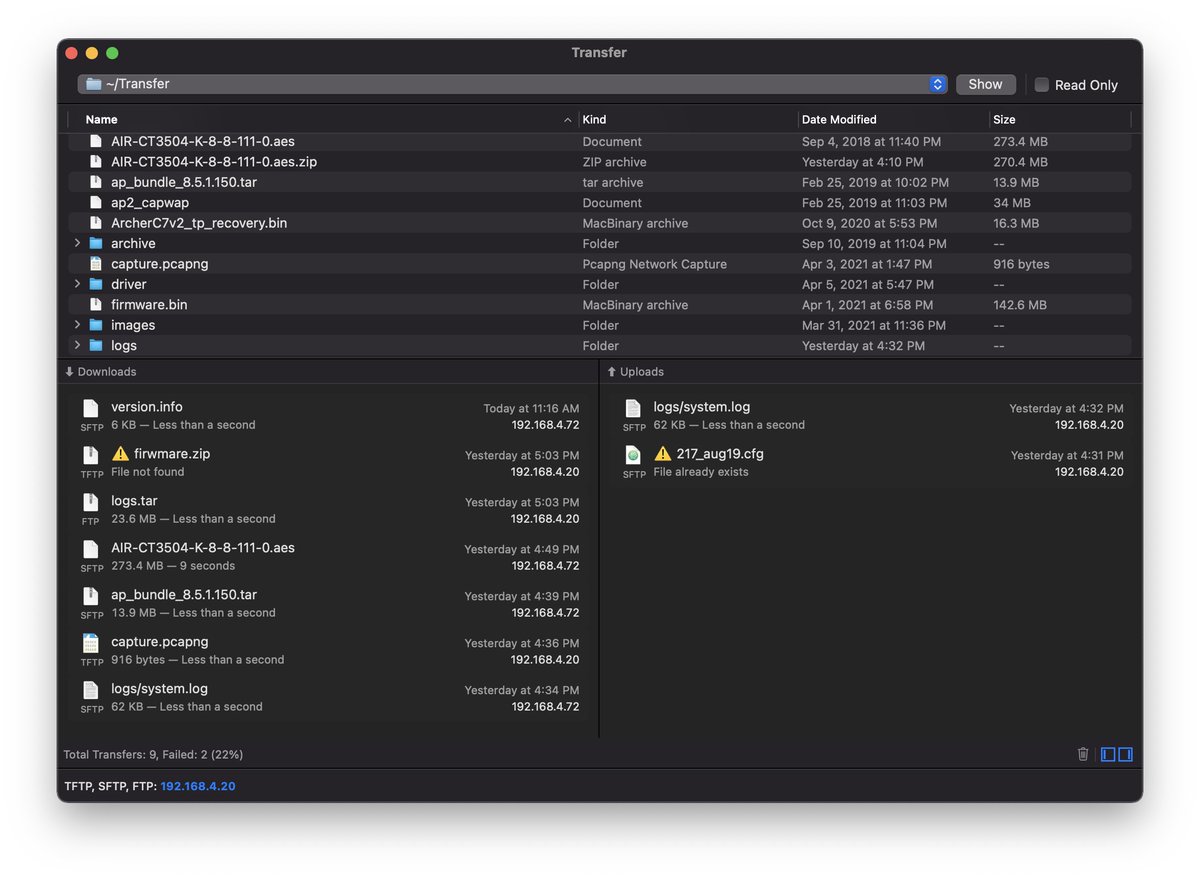Click logs/system.log upload file icon
This screenshot has height=878, width=1200.
(x=633, y=408)
